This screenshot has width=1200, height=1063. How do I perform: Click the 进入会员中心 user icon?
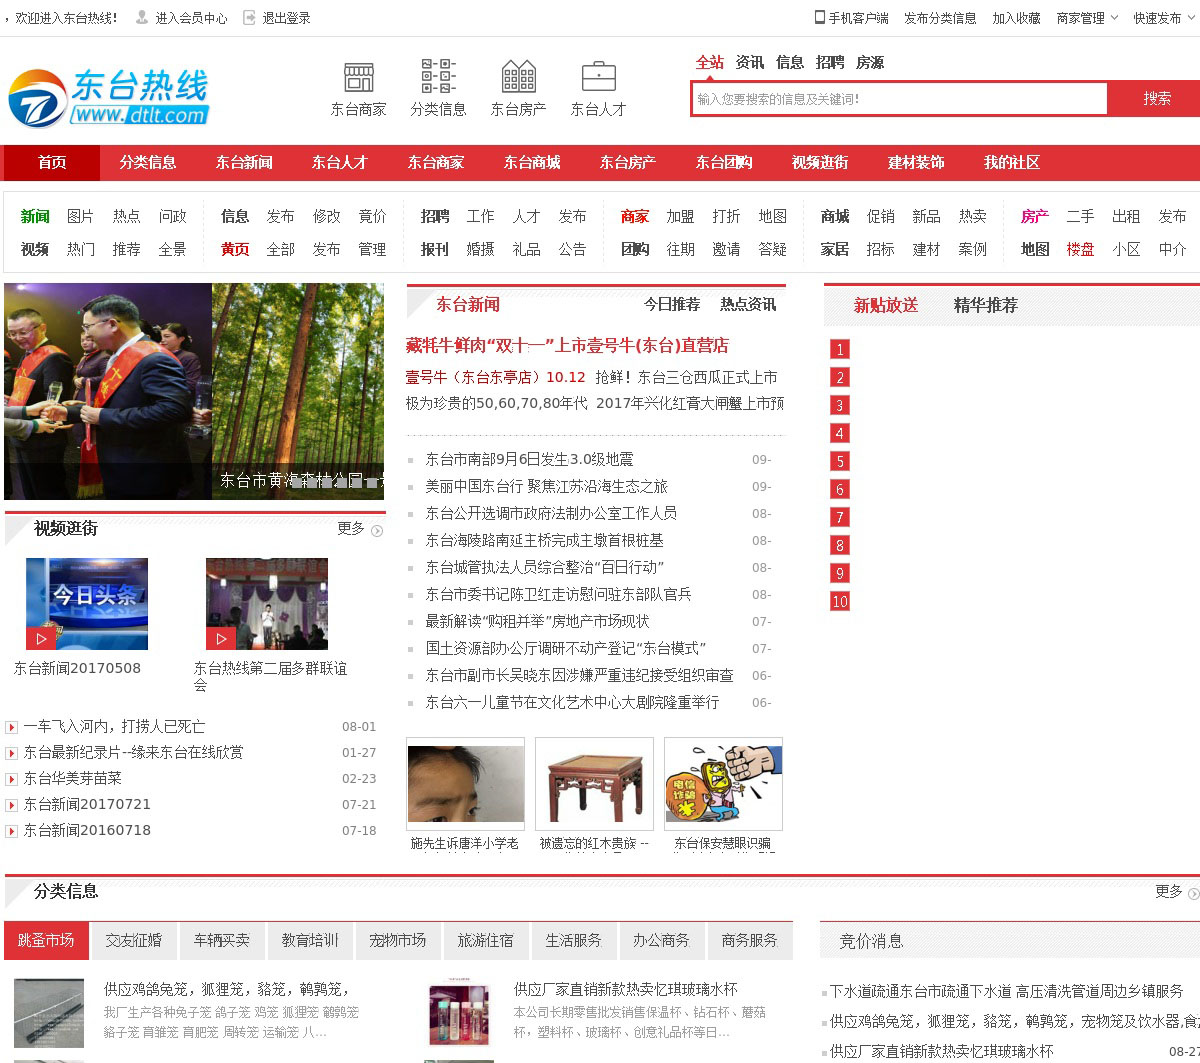tap(142, 17)
